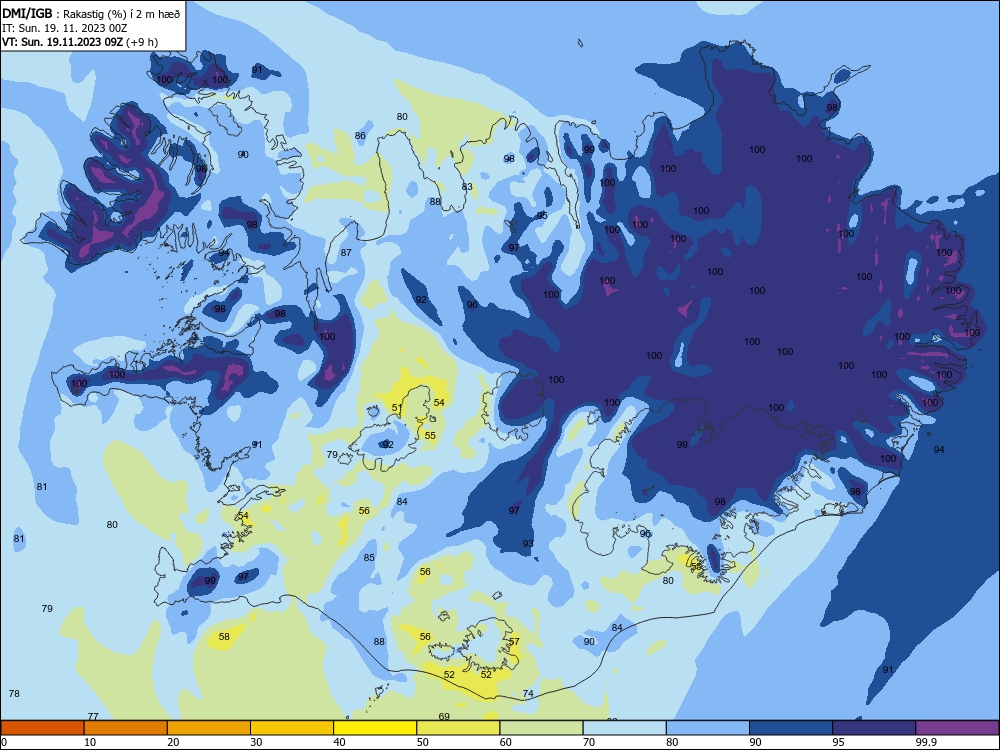1000x750 pixels.
Task: Pick the 60–70% light green legend swatch
Action: tap(541, 728)
